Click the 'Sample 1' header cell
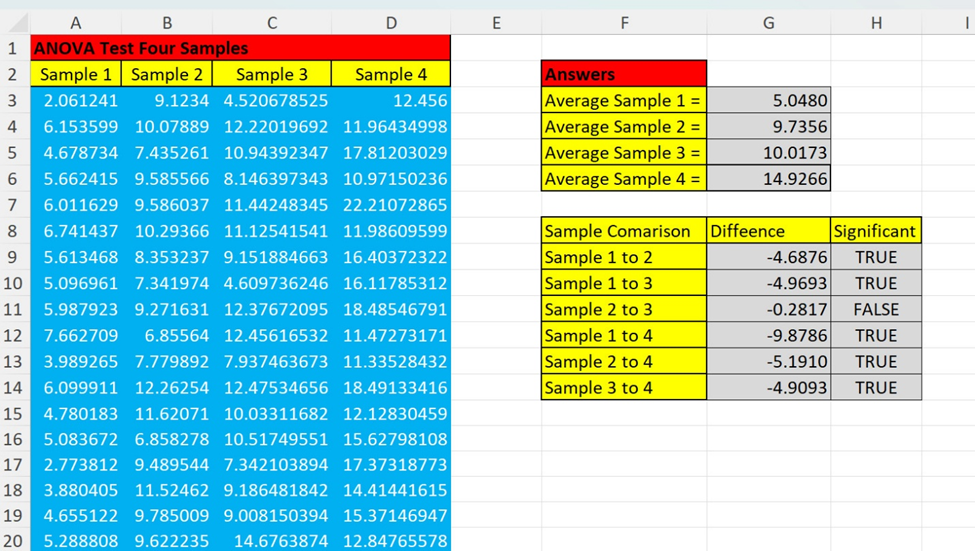Image resolution: width=975 pixels, height=551 pixels. (x=76, y=74)
